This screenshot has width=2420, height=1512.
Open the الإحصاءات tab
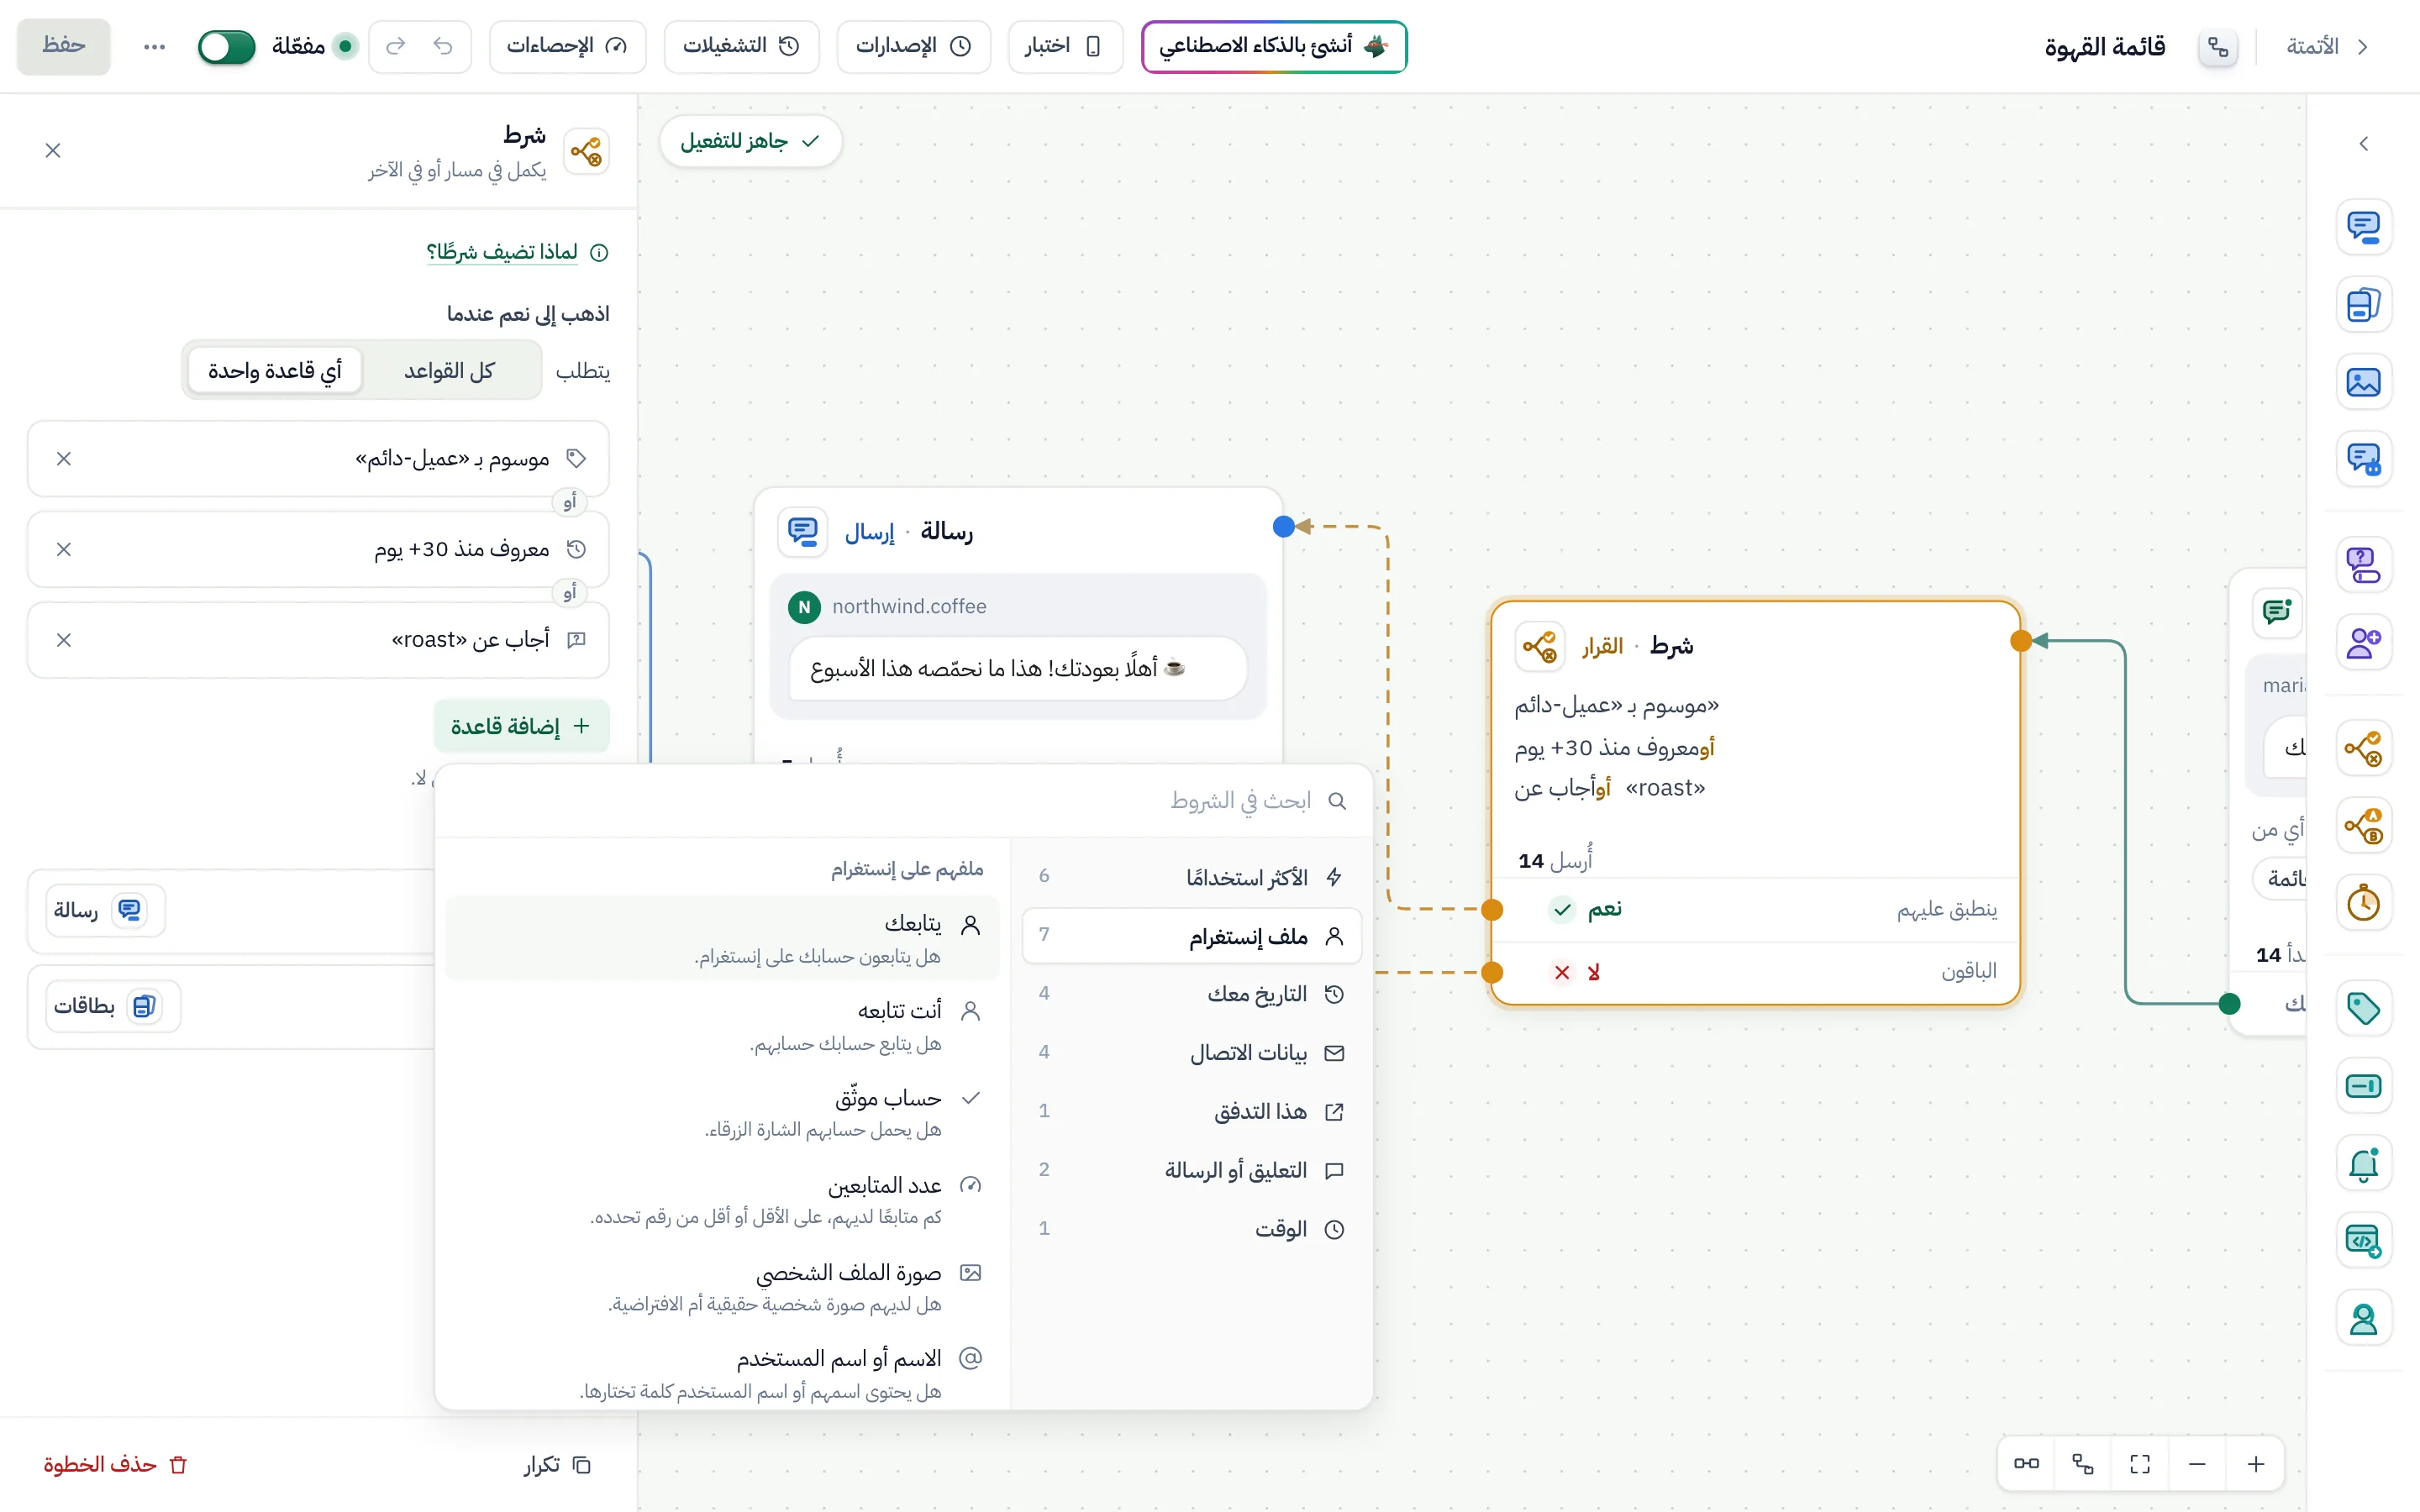[567, 46]
